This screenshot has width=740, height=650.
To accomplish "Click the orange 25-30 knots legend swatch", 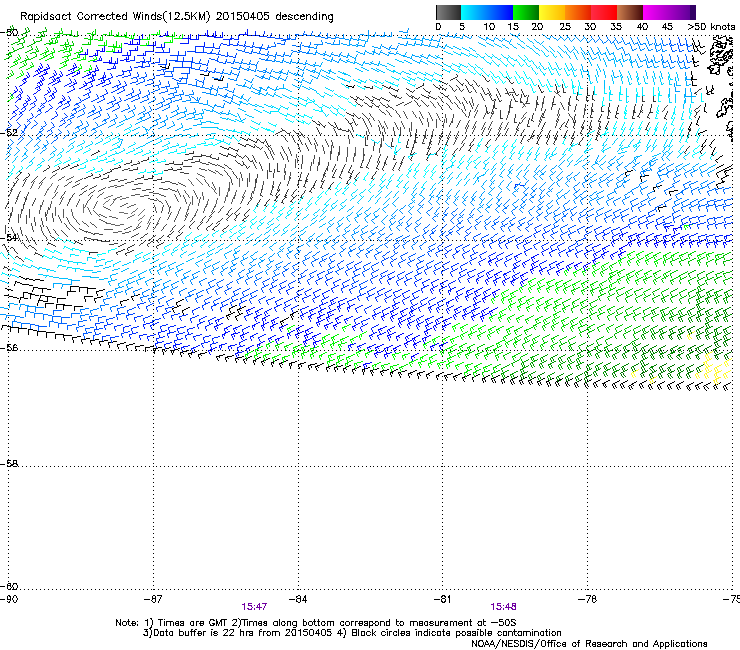I will (578, 12).
